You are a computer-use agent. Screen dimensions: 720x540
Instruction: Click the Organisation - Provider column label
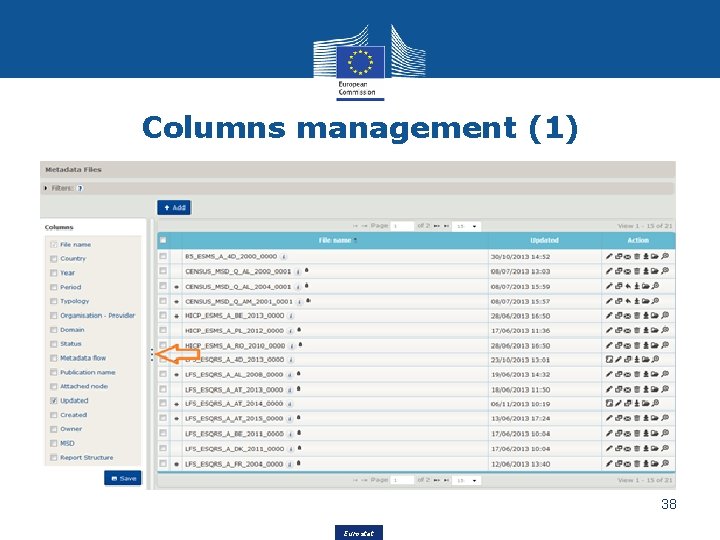point(98,316)
